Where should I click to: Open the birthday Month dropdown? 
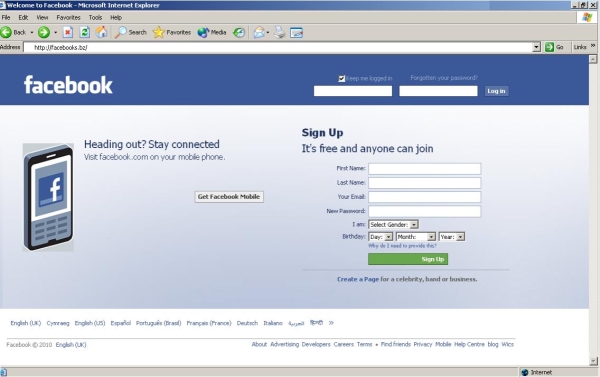[x=416, y=237]
